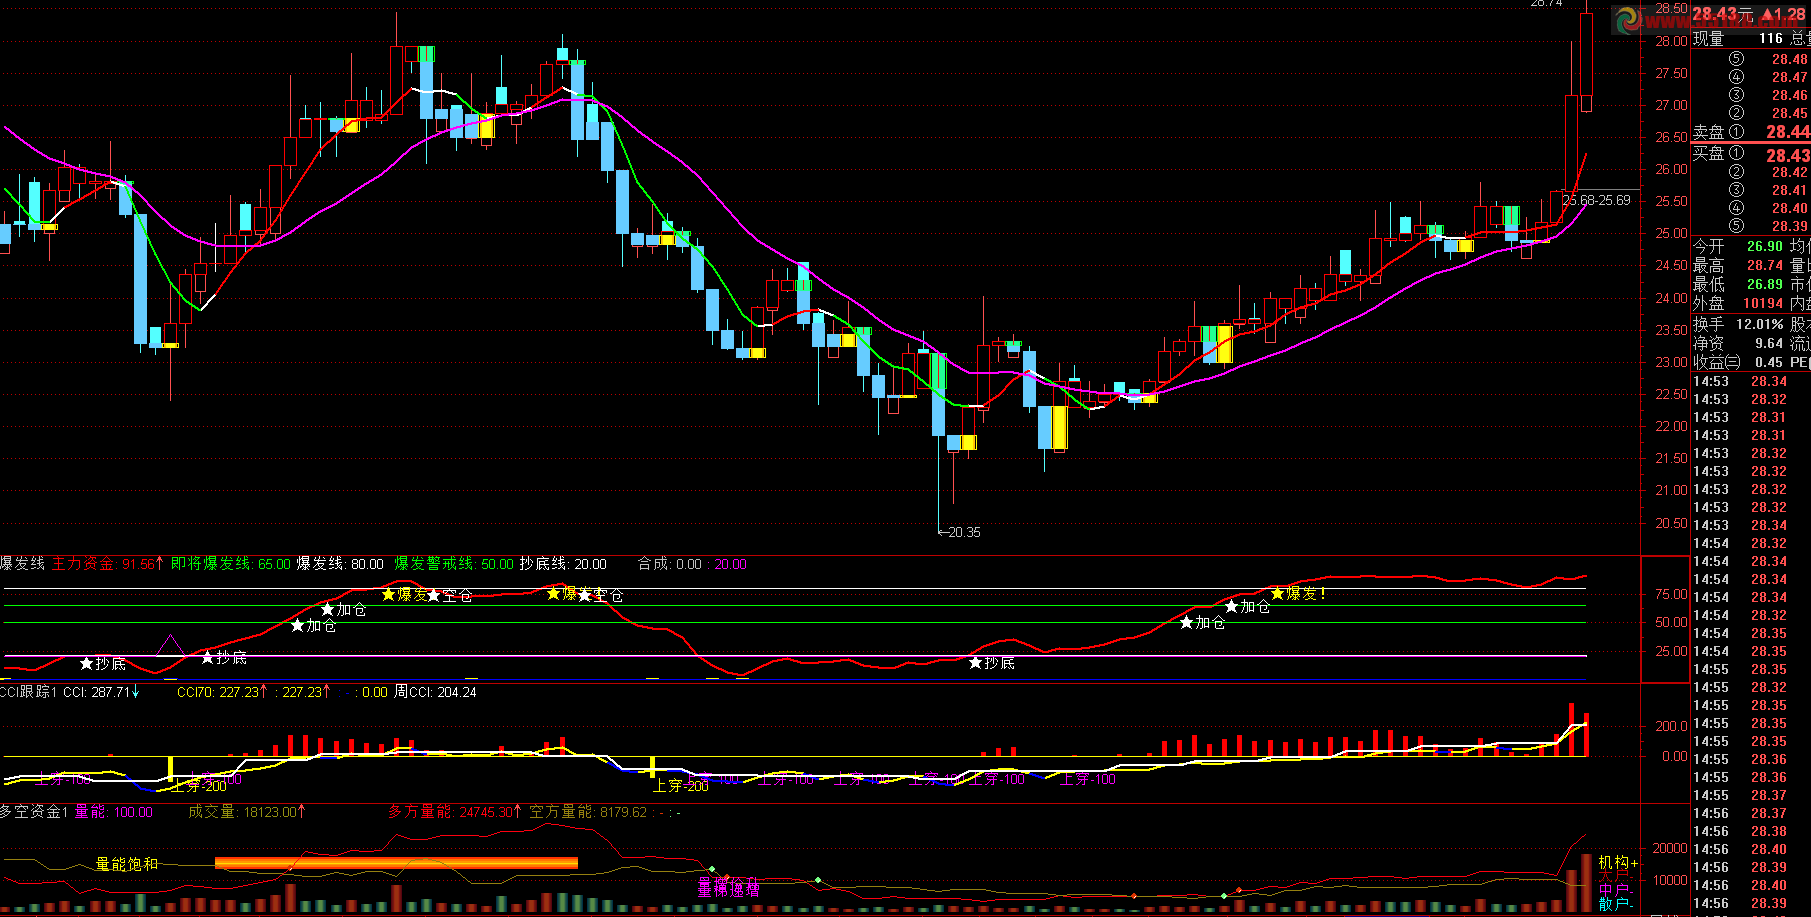Click the circled 1 next to 买盘
The width and height of the screenshot is (1811, 917).
pos(1736,154)
